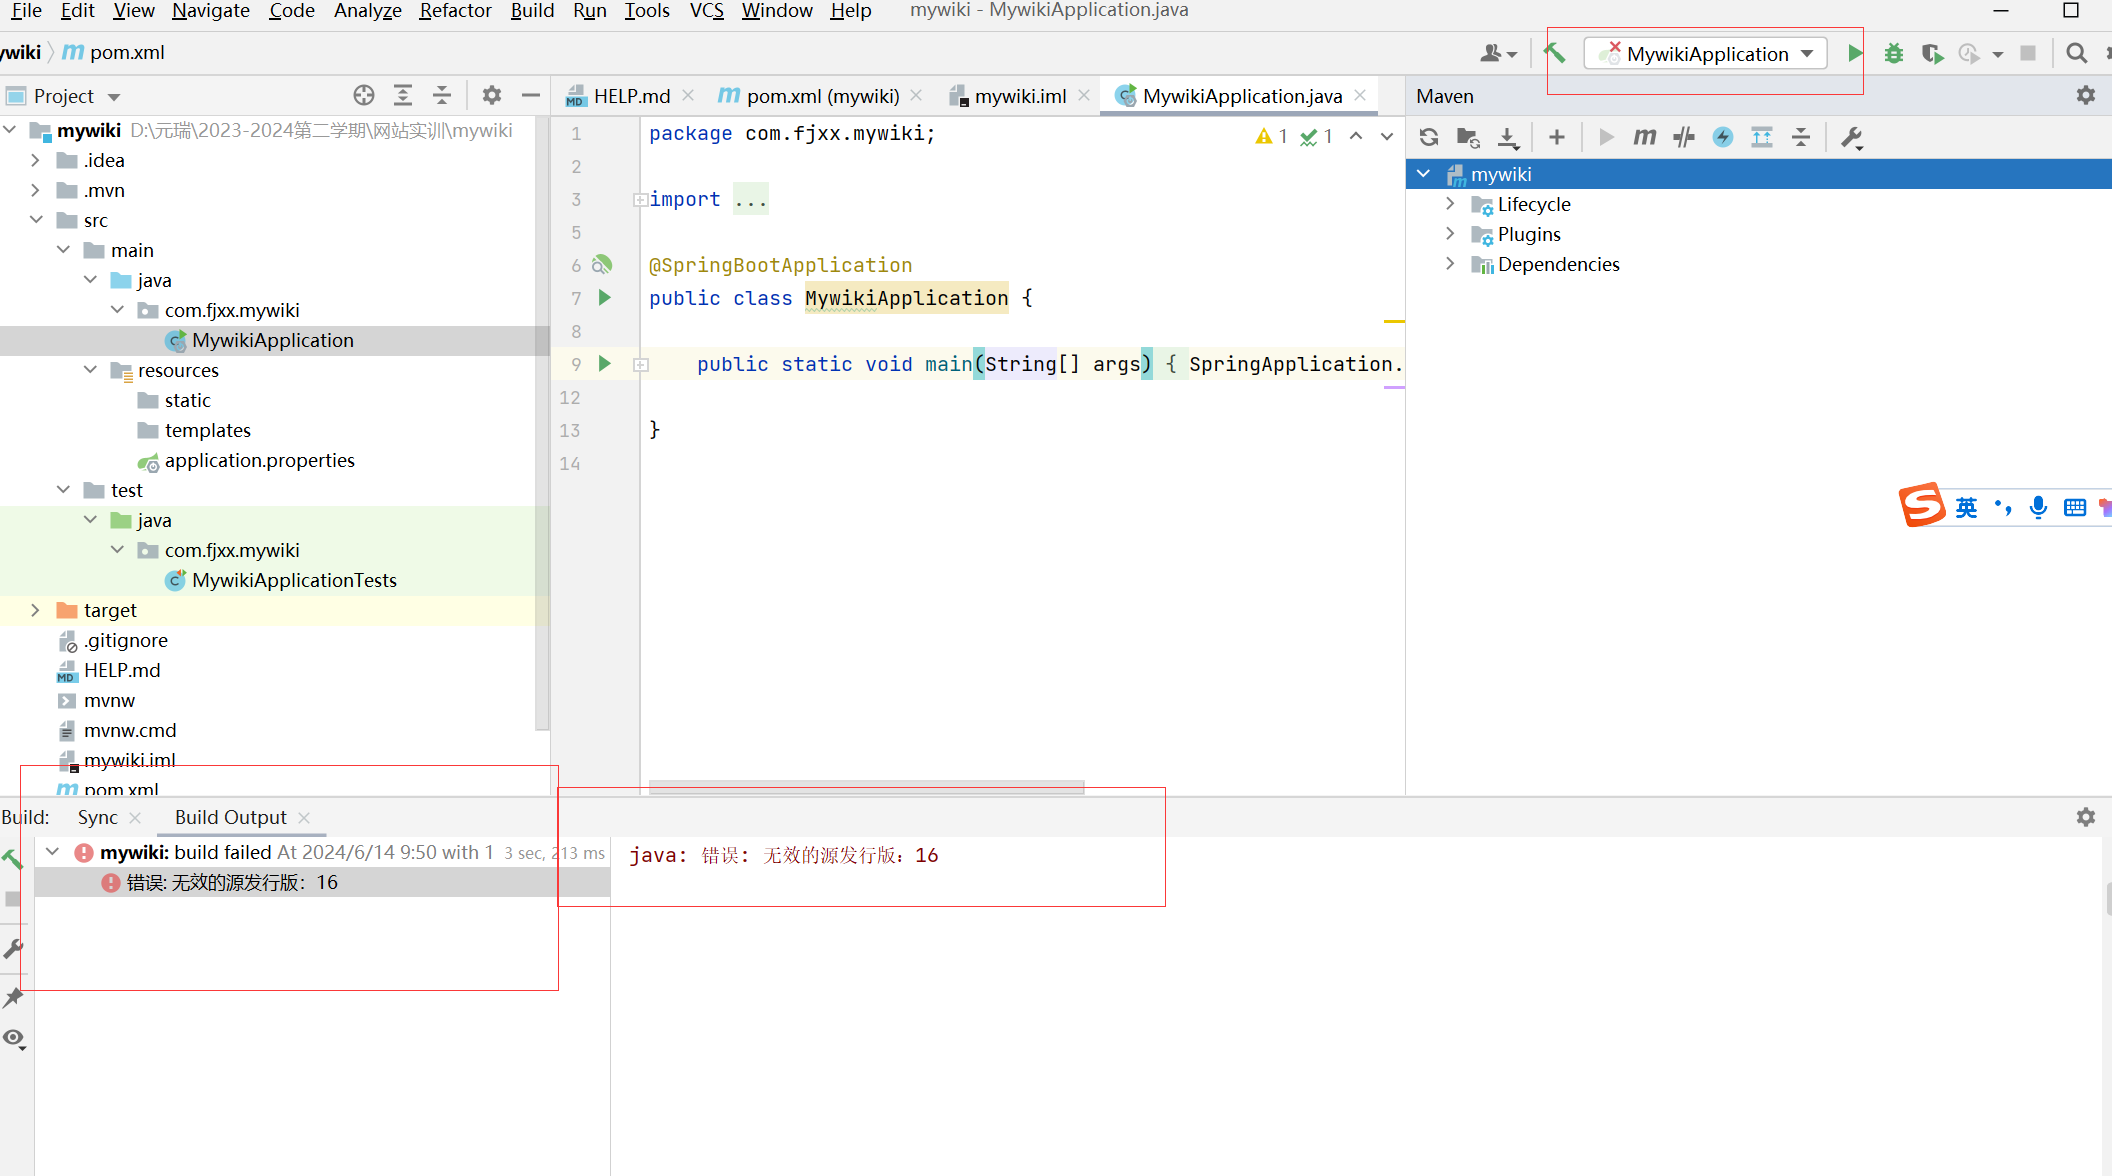Open MywikiApplication run configuration dropdown
The width and height of the screenshot is (2112, 1176).
pos(1706,53)
